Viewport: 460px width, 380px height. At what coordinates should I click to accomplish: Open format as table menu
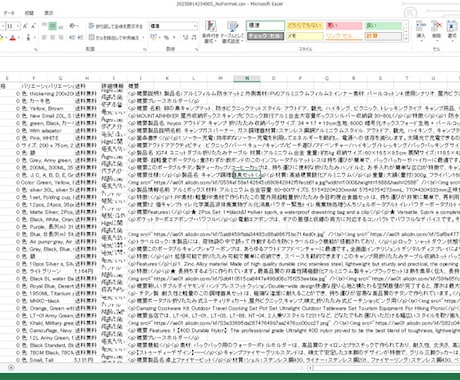pos(232,32)
